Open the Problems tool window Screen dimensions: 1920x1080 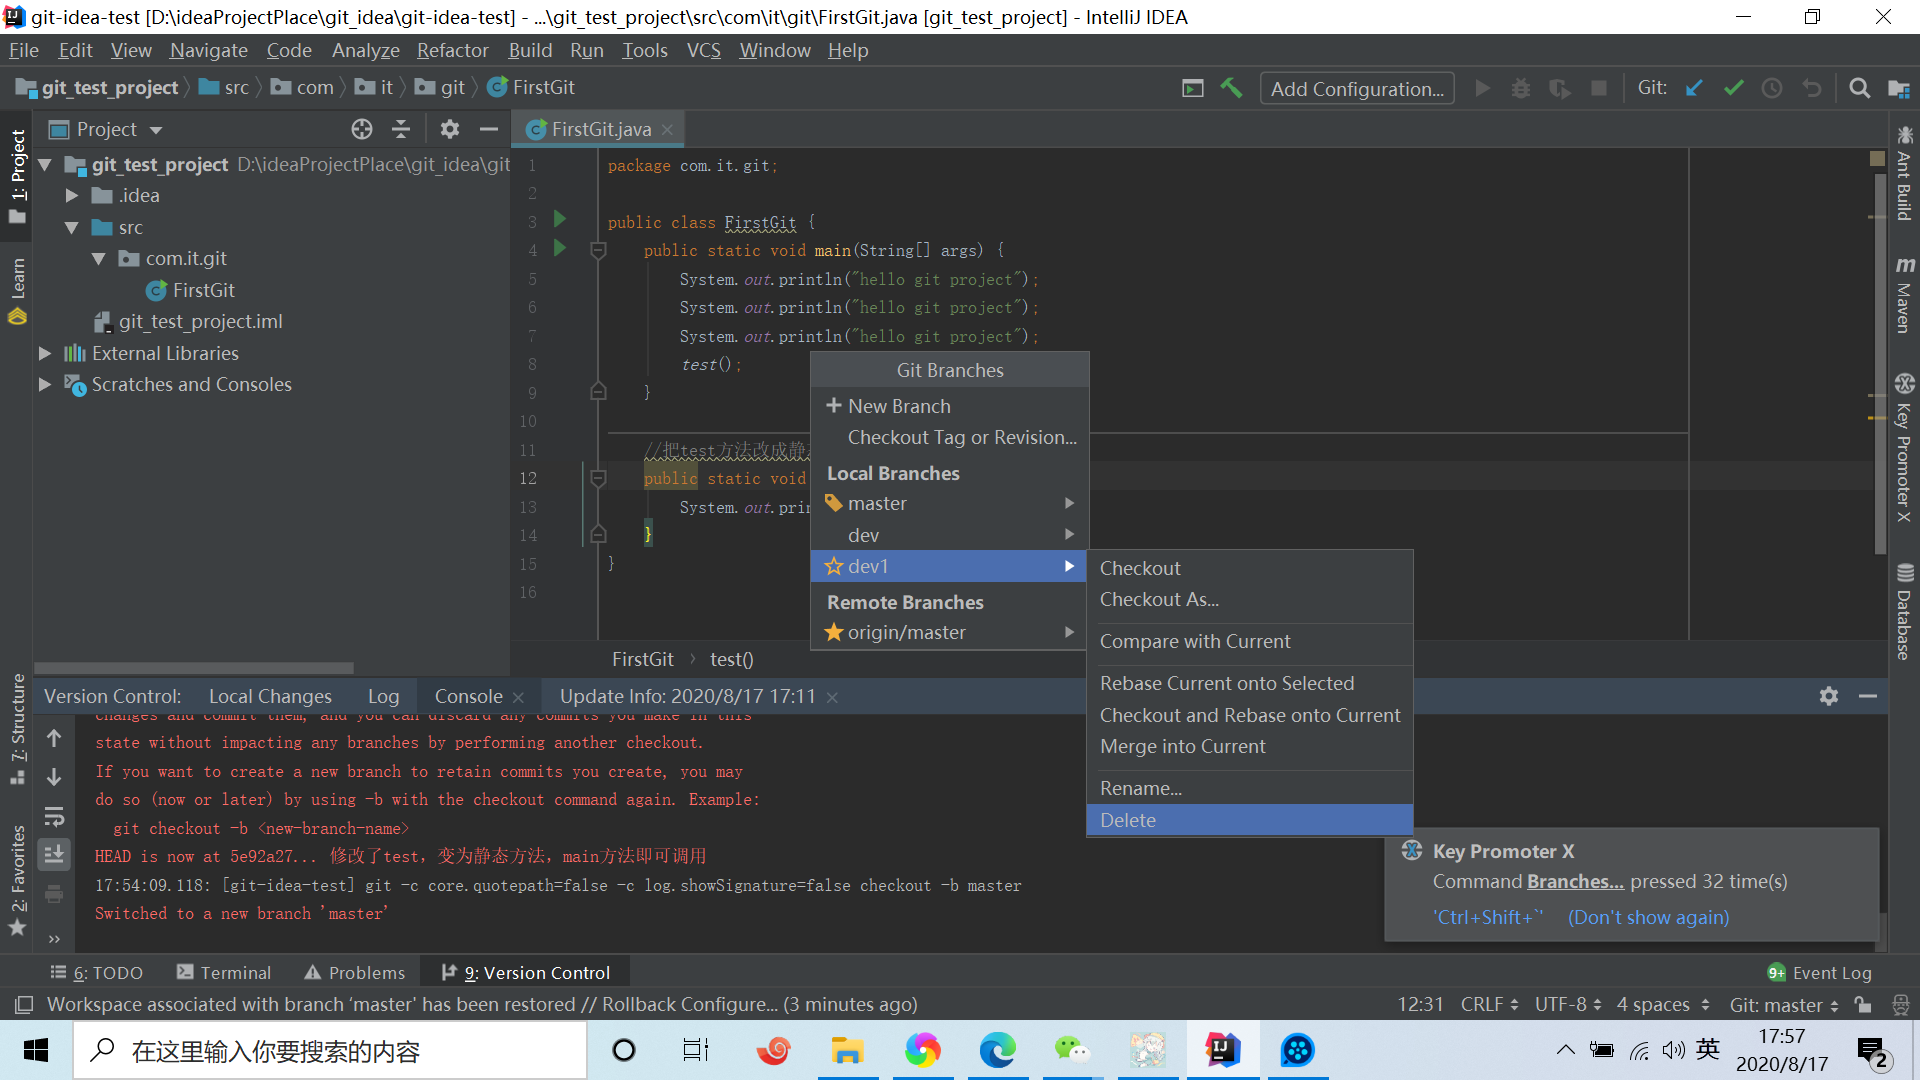(x=355, y=973)
